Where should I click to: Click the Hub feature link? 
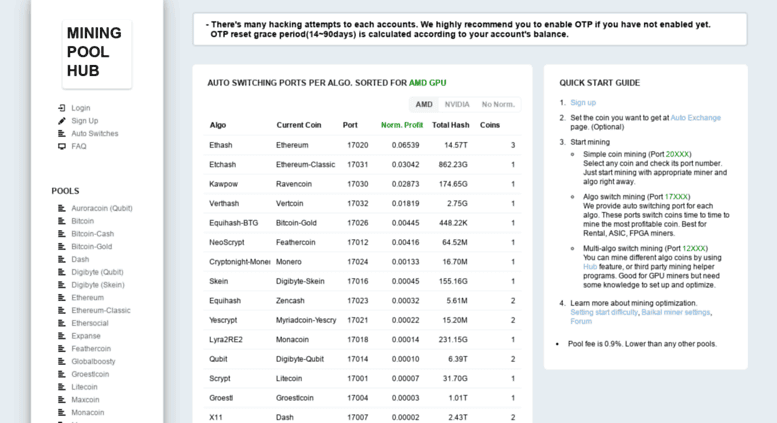tap(590, 266)
